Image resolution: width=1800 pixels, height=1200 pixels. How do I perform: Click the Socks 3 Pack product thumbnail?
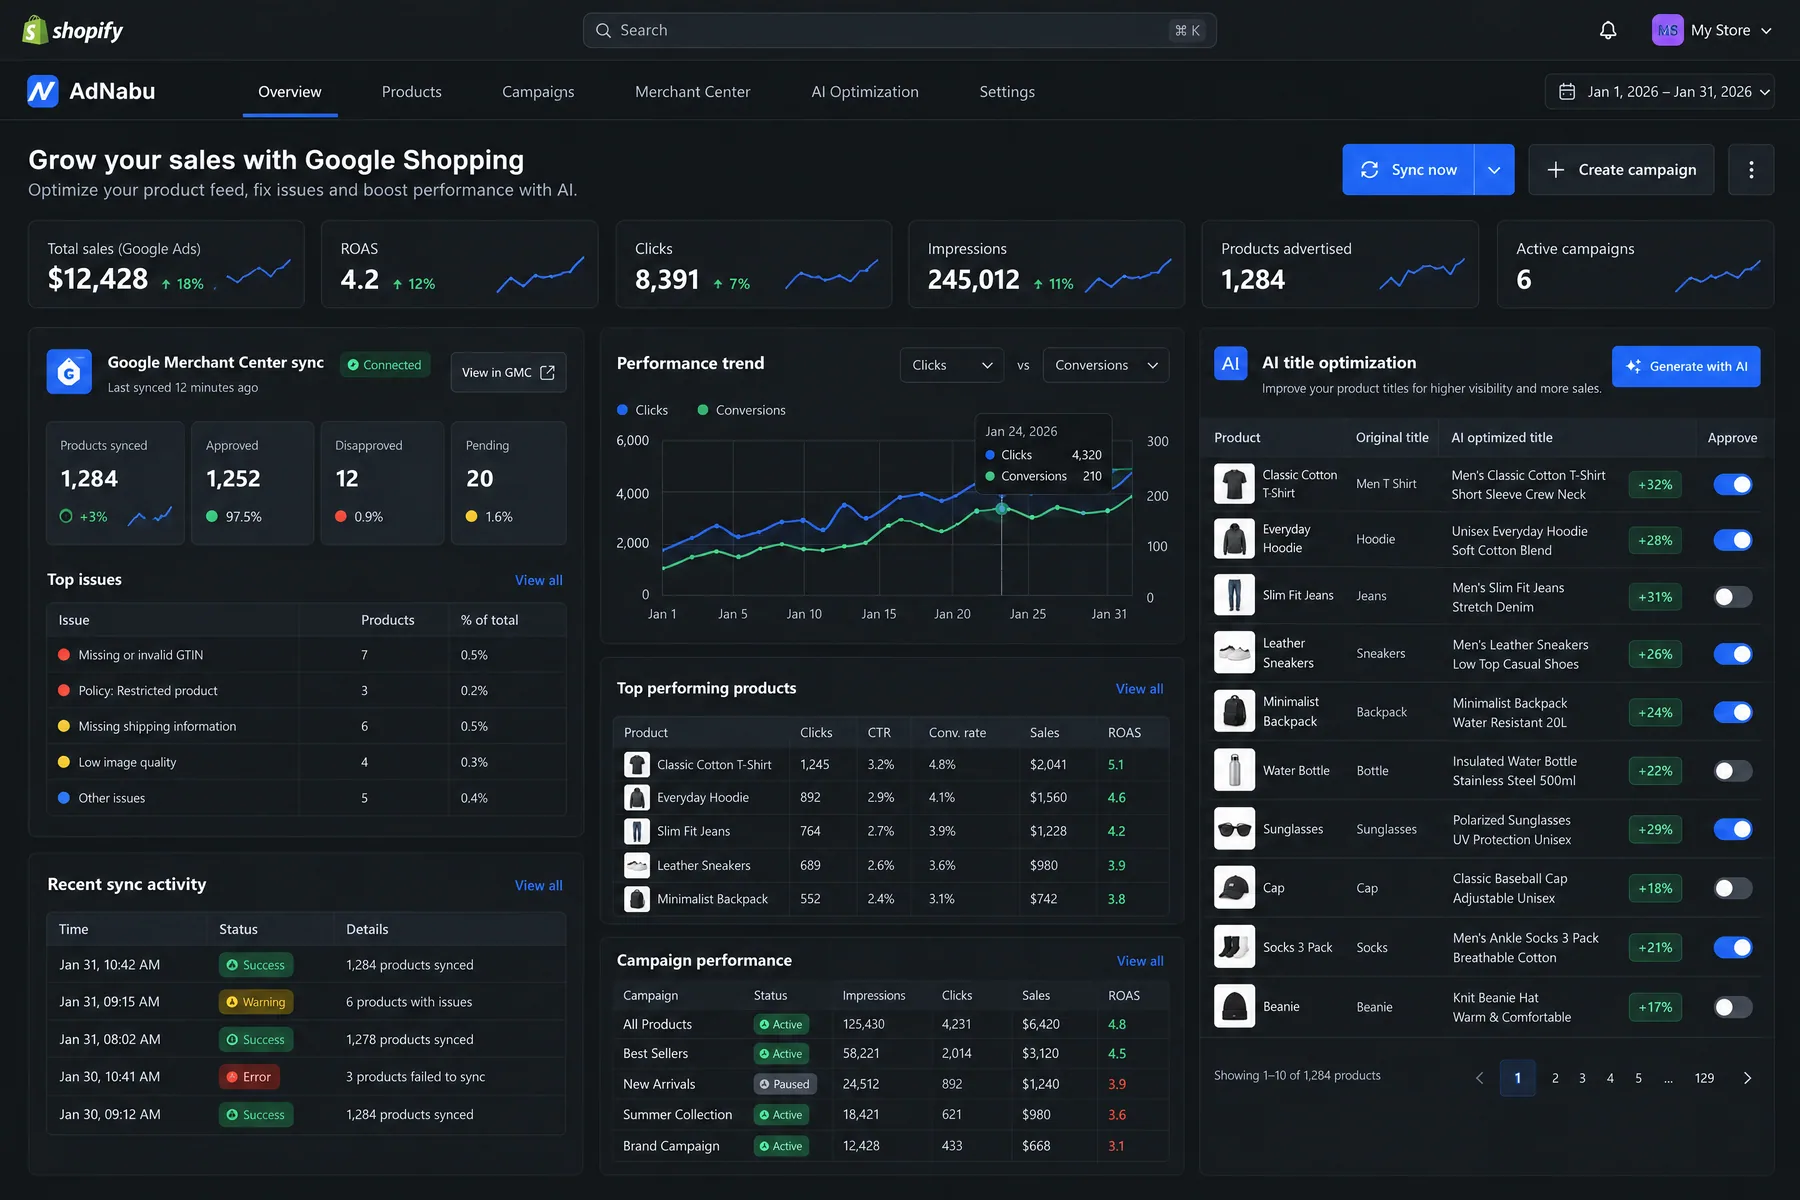point(1234,947)
